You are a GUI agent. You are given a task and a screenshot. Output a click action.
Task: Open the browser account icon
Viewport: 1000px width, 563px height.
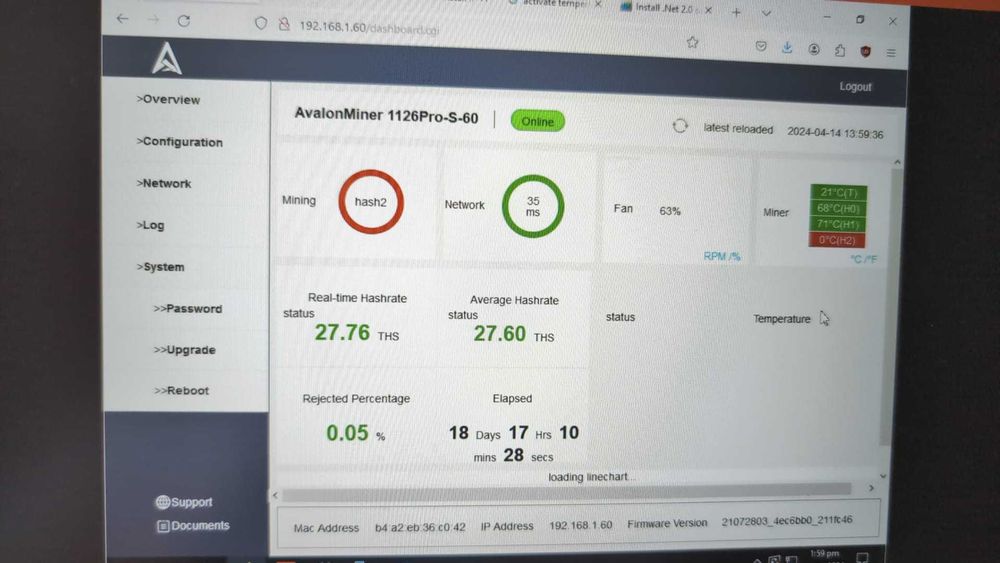(814, 49)
